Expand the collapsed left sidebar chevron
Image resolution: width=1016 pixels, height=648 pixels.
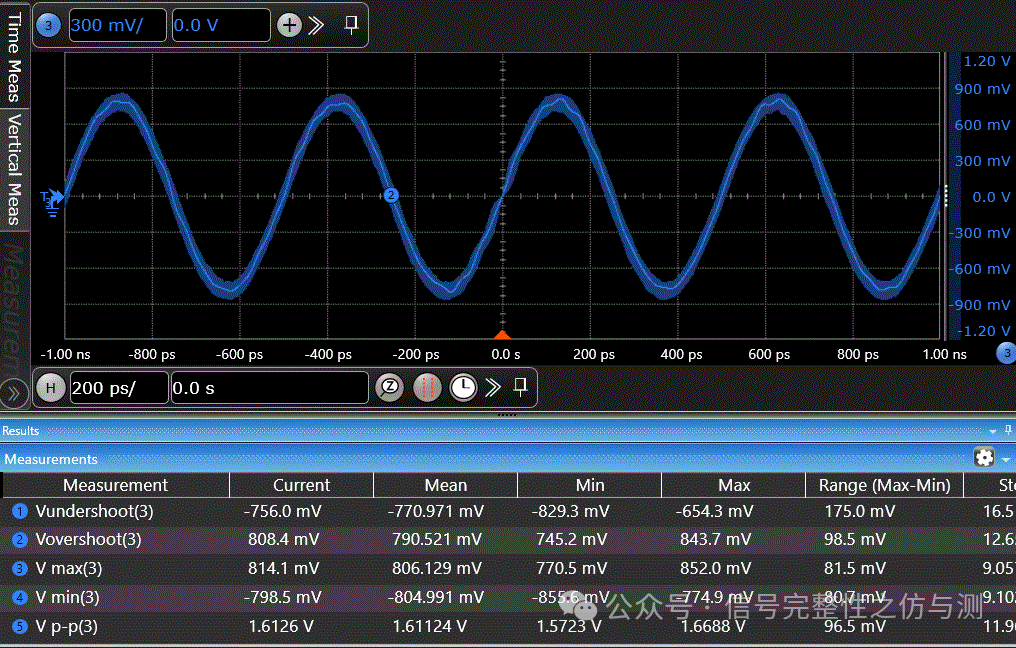[x=13, y=390]
